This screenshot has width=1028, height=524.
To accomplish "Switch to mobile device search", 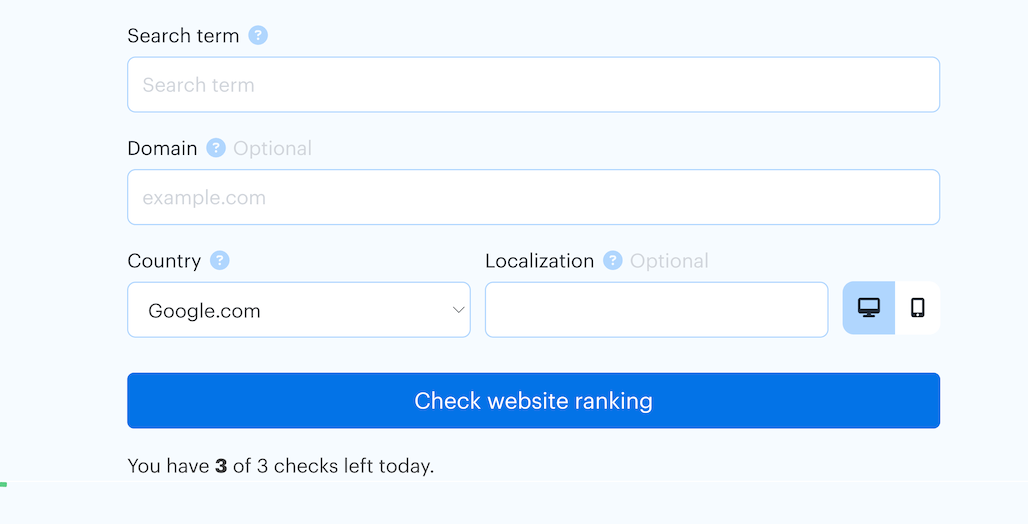I will (x=917, y=308).
